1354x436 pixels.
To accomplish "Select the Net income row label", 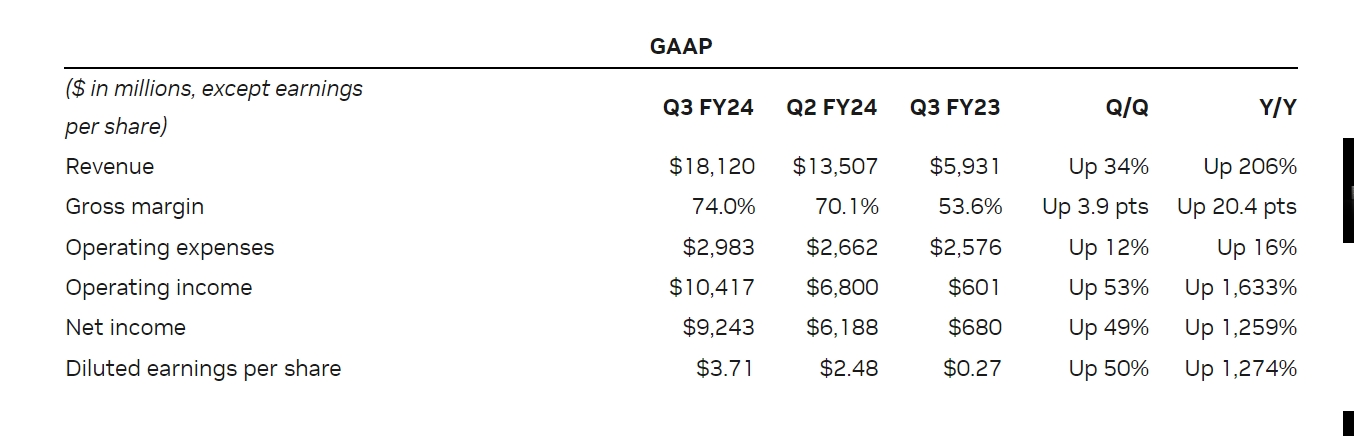I will point(126,328).
